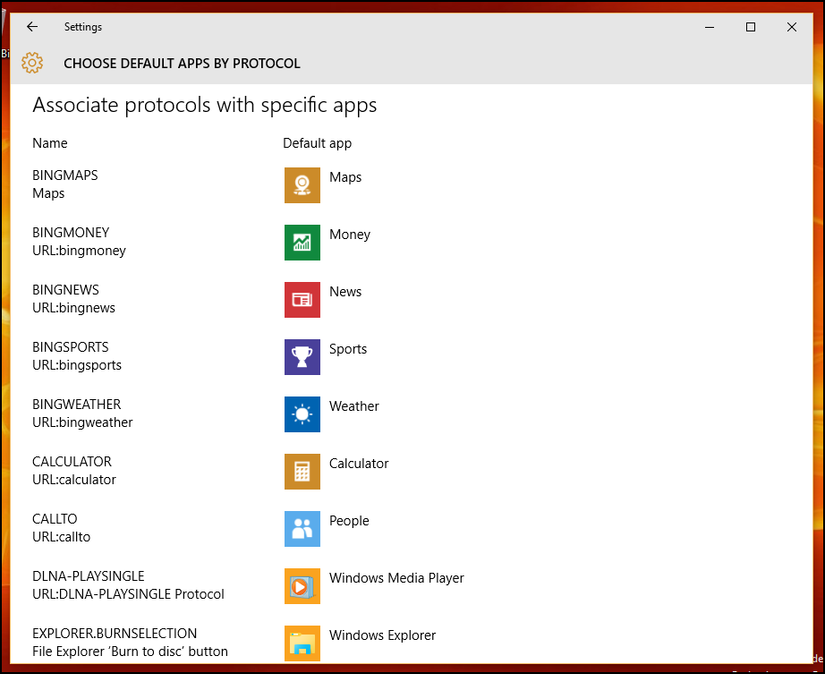Go back using the back arrow
825x674 pixels.
(x=32, y=27)
